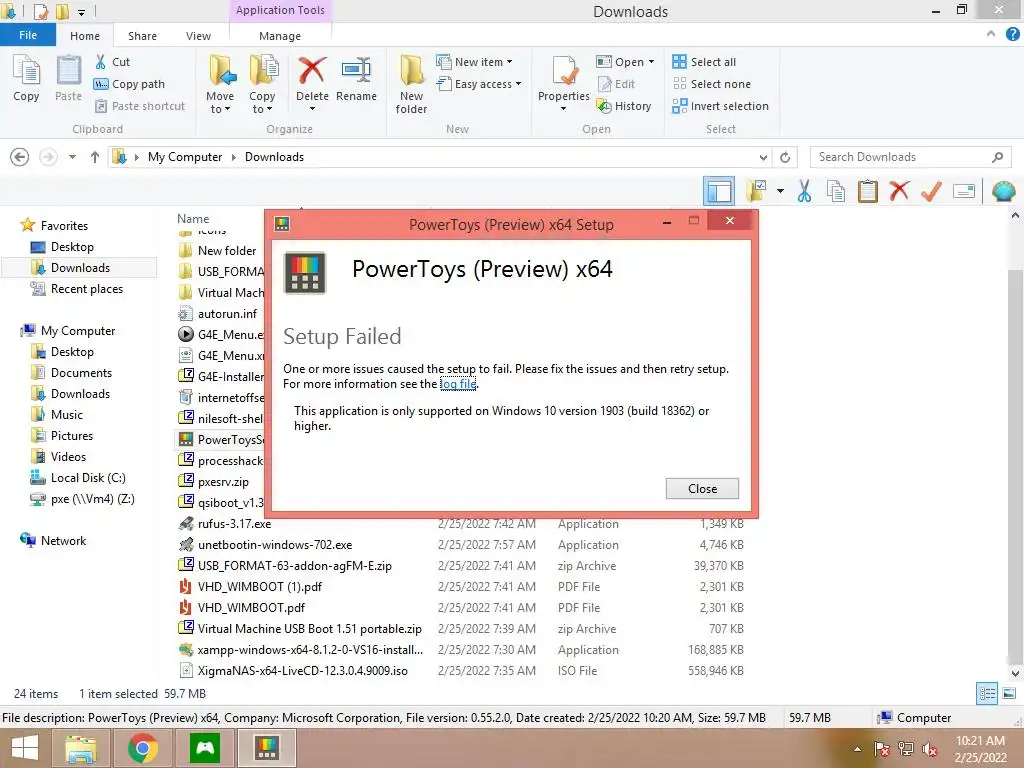Click Invert selection in ribbon
This screenshot has height=768, width=1024.
720,106
